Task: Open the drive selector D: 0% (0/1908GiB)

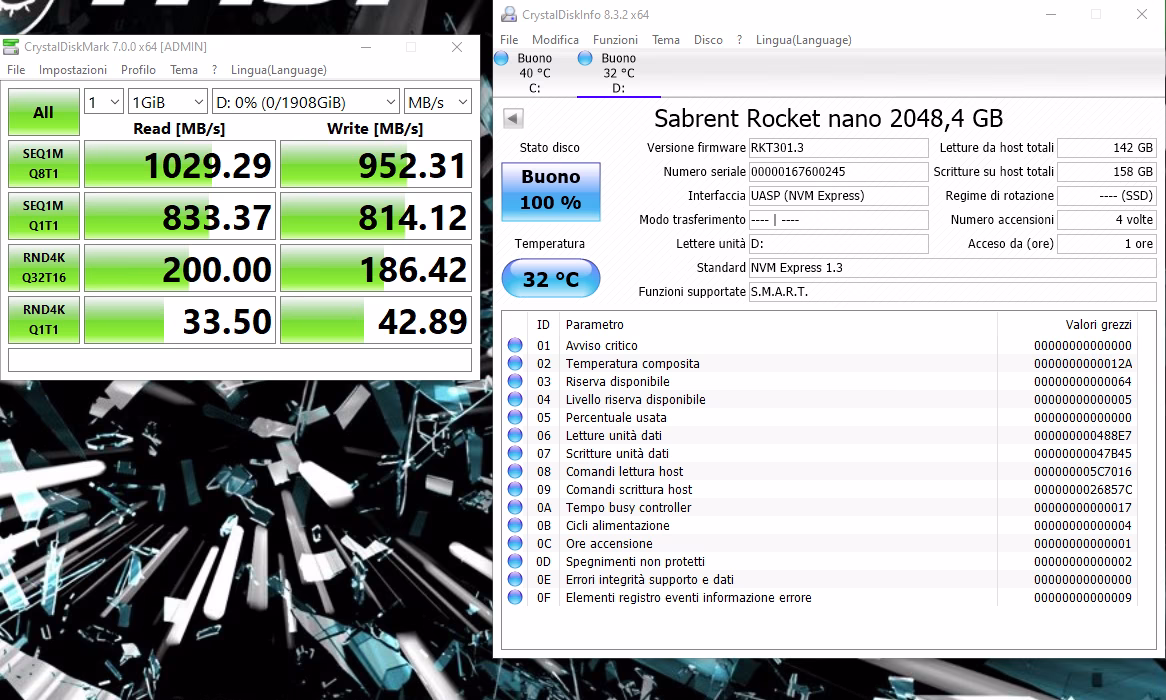Action: 306,102
